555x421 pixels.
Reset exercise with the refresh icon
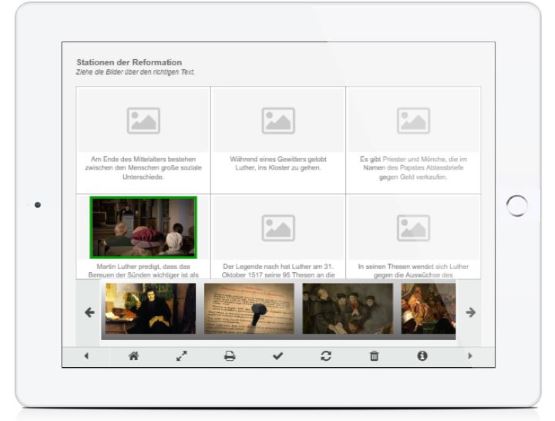[x=326, y=356]
